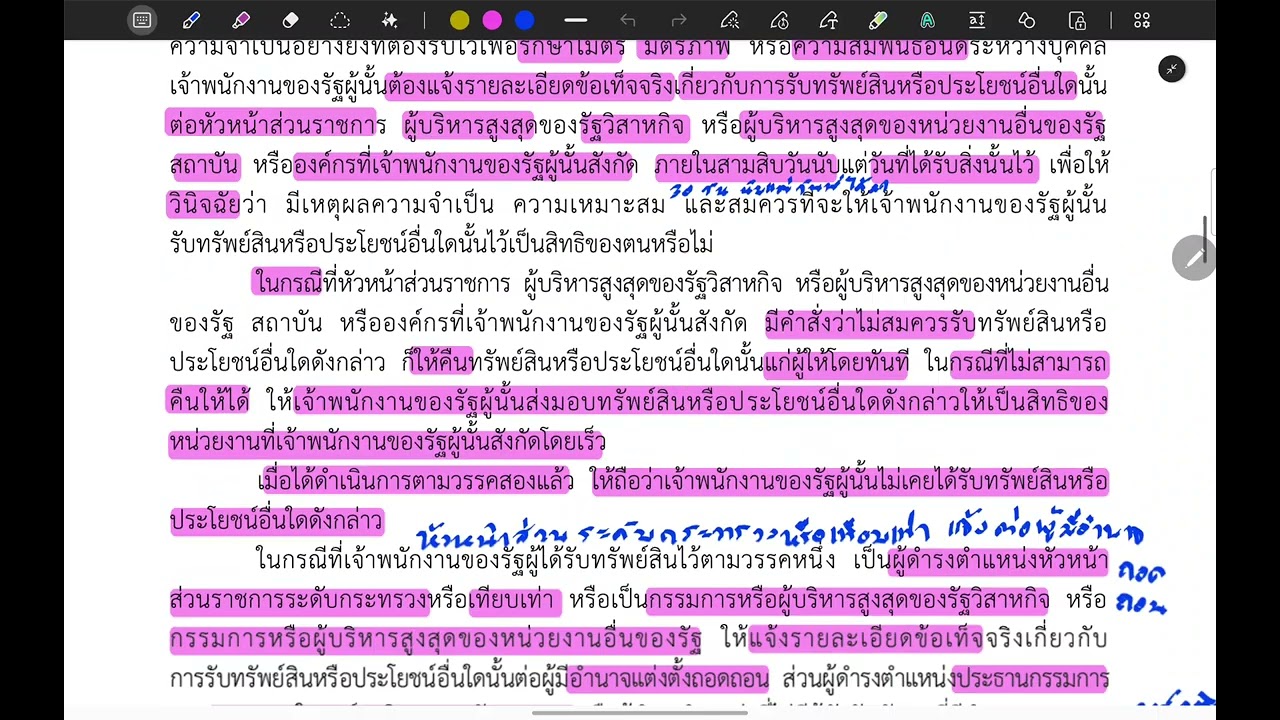Click highlighted phrase "ต่อหัวหน้าส่วนราชการ"
Screen dimensions: 1280x720
coord(276,125)
